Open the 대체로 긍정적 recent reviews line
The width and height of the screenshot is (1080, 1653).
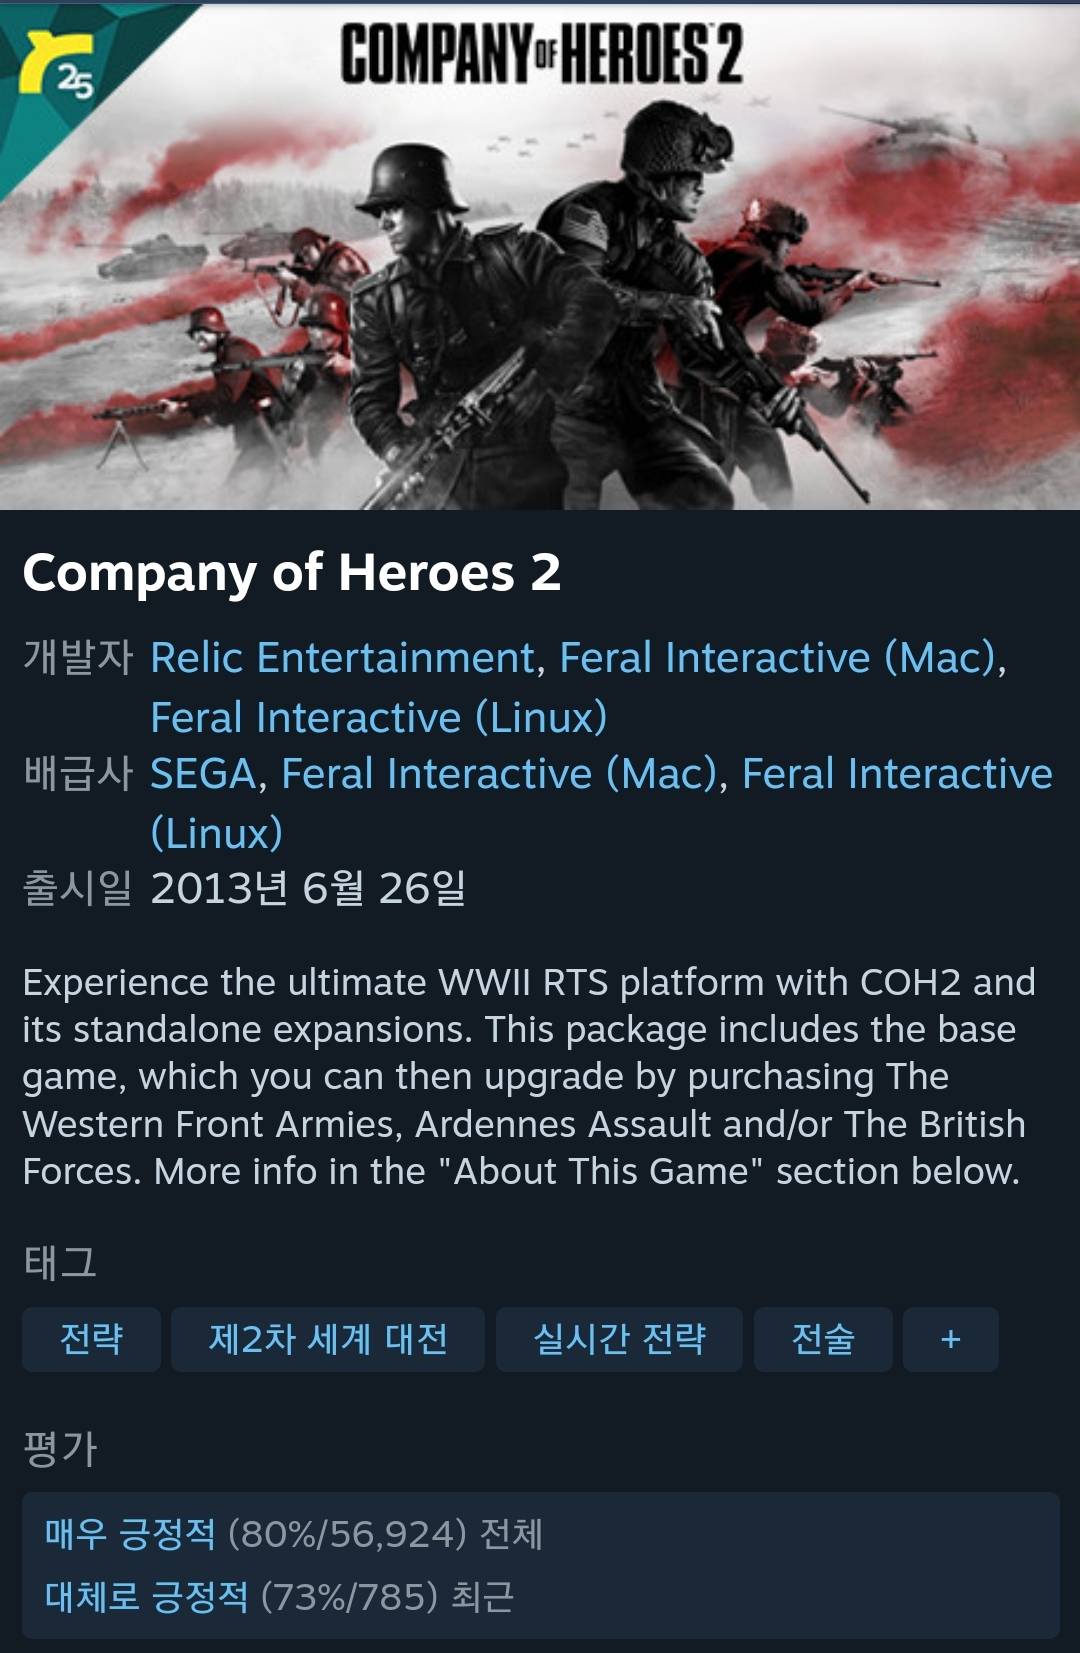click(x=279, y=1596)
